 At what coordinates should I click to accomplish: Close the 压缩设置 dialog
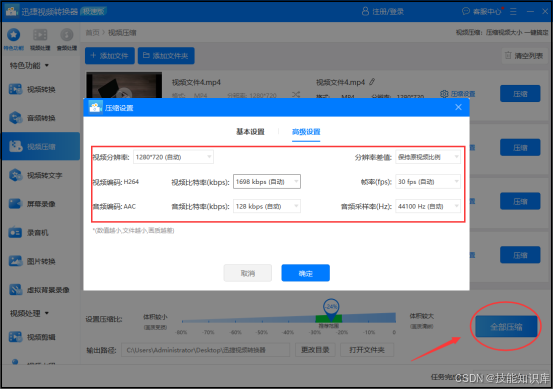pos(458,107)
